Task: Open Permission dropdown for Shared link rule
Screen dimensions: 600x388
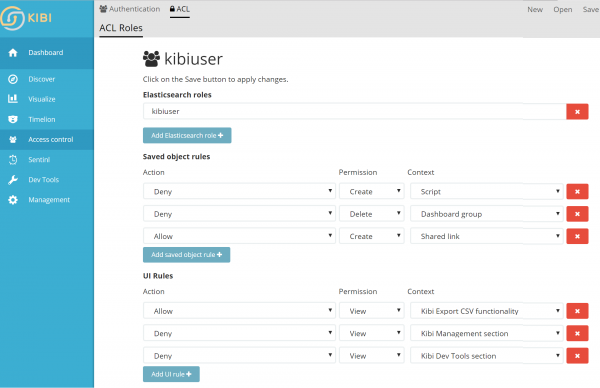Action: 371,236
